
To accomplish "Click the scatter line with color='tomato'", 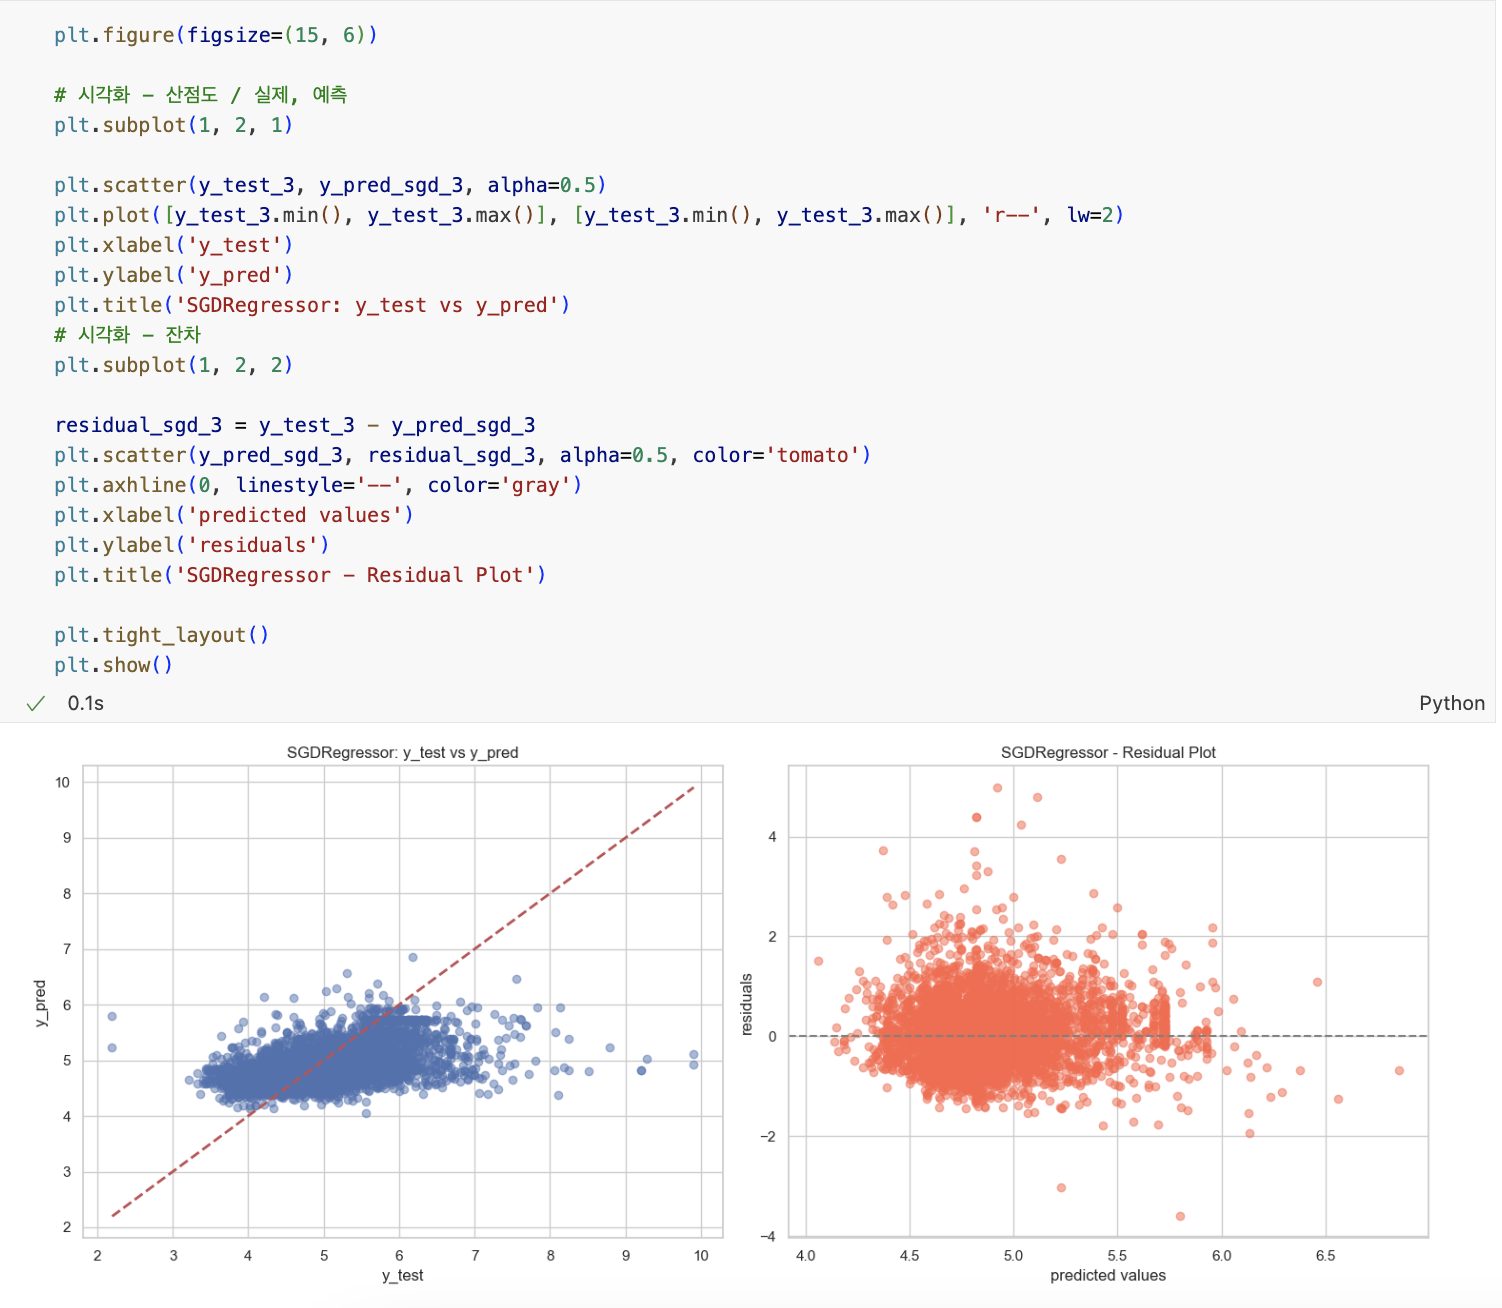I will click(463, 455).
